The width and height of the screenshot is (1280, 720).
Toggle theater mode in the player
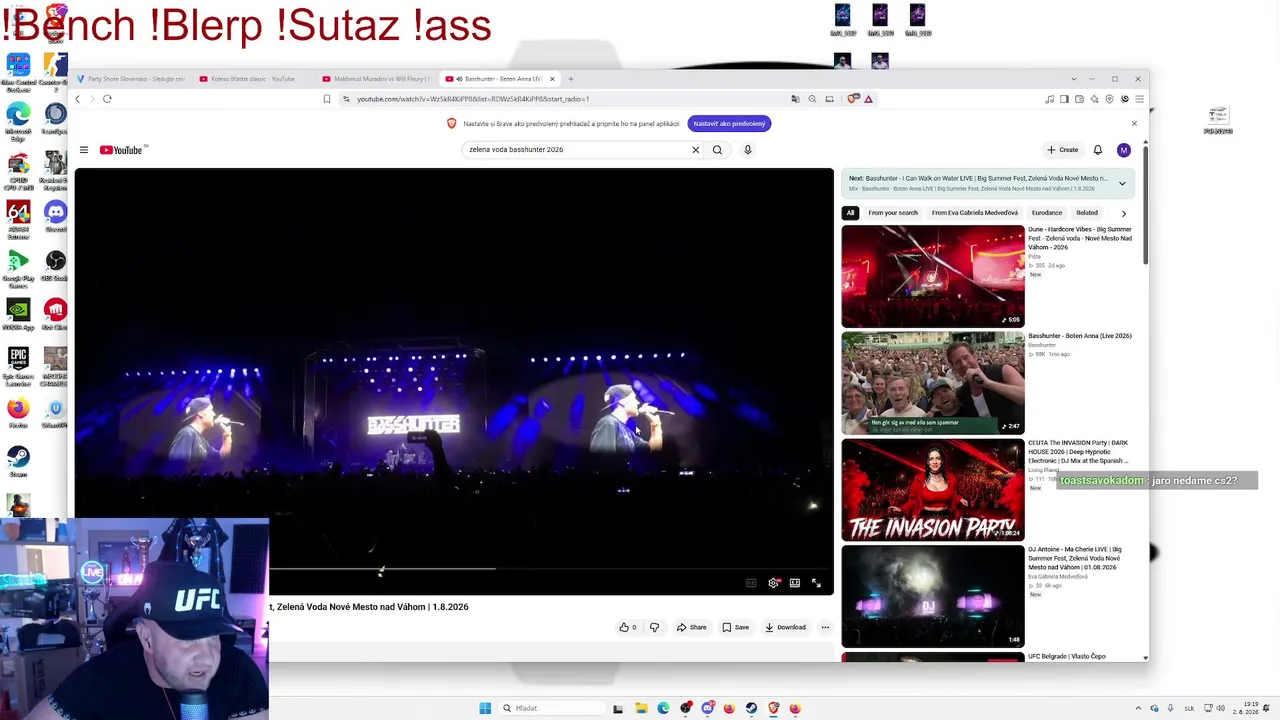[x=795, y=583]
